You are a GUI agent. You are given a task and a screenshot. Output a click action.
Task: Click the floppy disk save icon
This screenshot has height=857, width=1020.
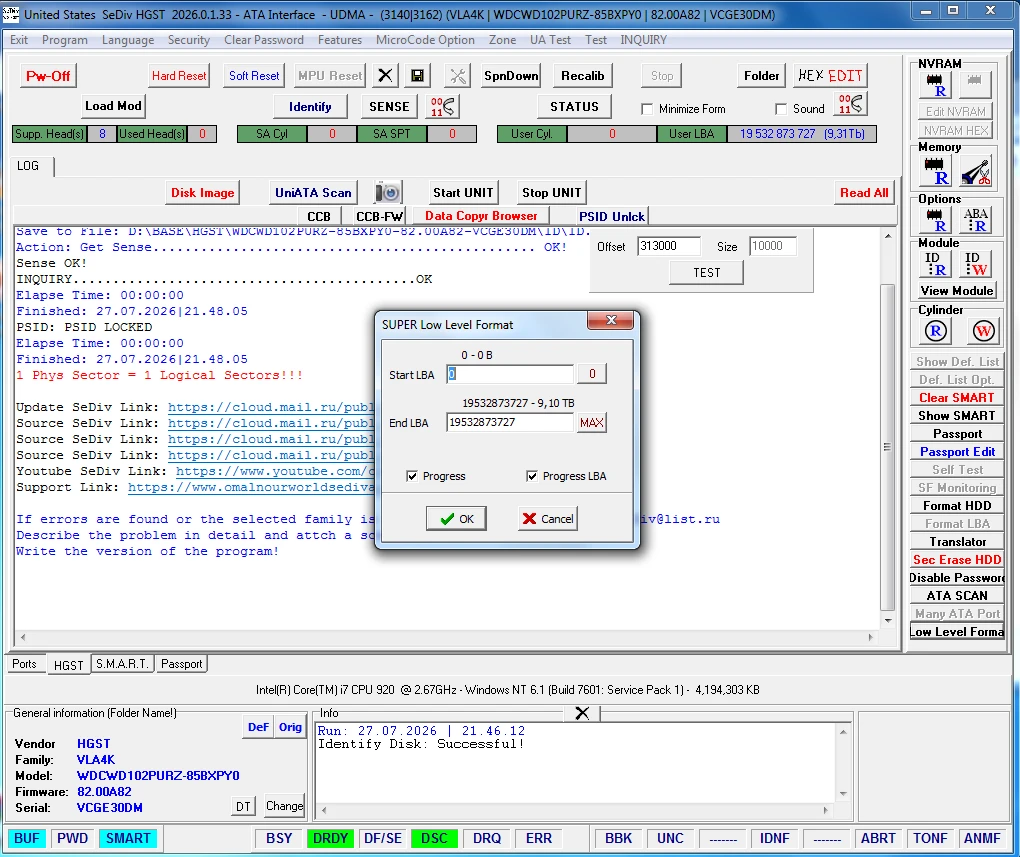(417, 75)
